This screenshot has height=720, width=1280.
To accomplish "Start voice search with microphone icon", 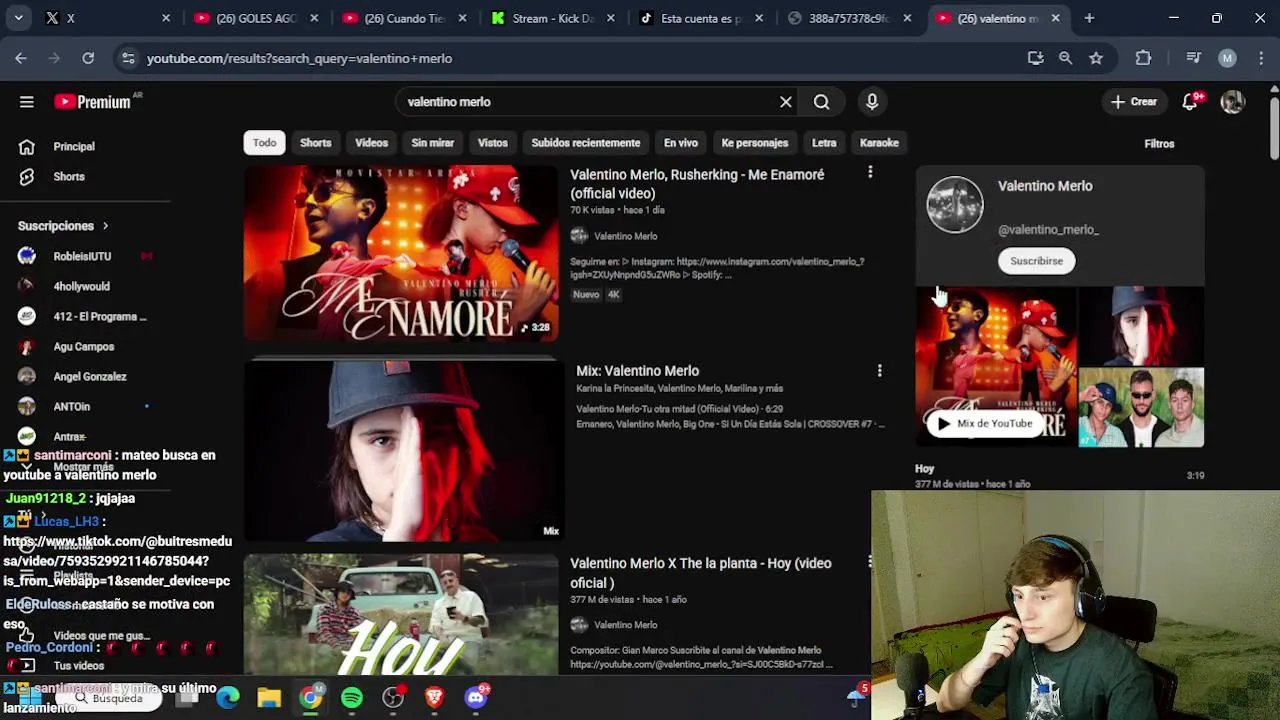I will pos(872,102).
